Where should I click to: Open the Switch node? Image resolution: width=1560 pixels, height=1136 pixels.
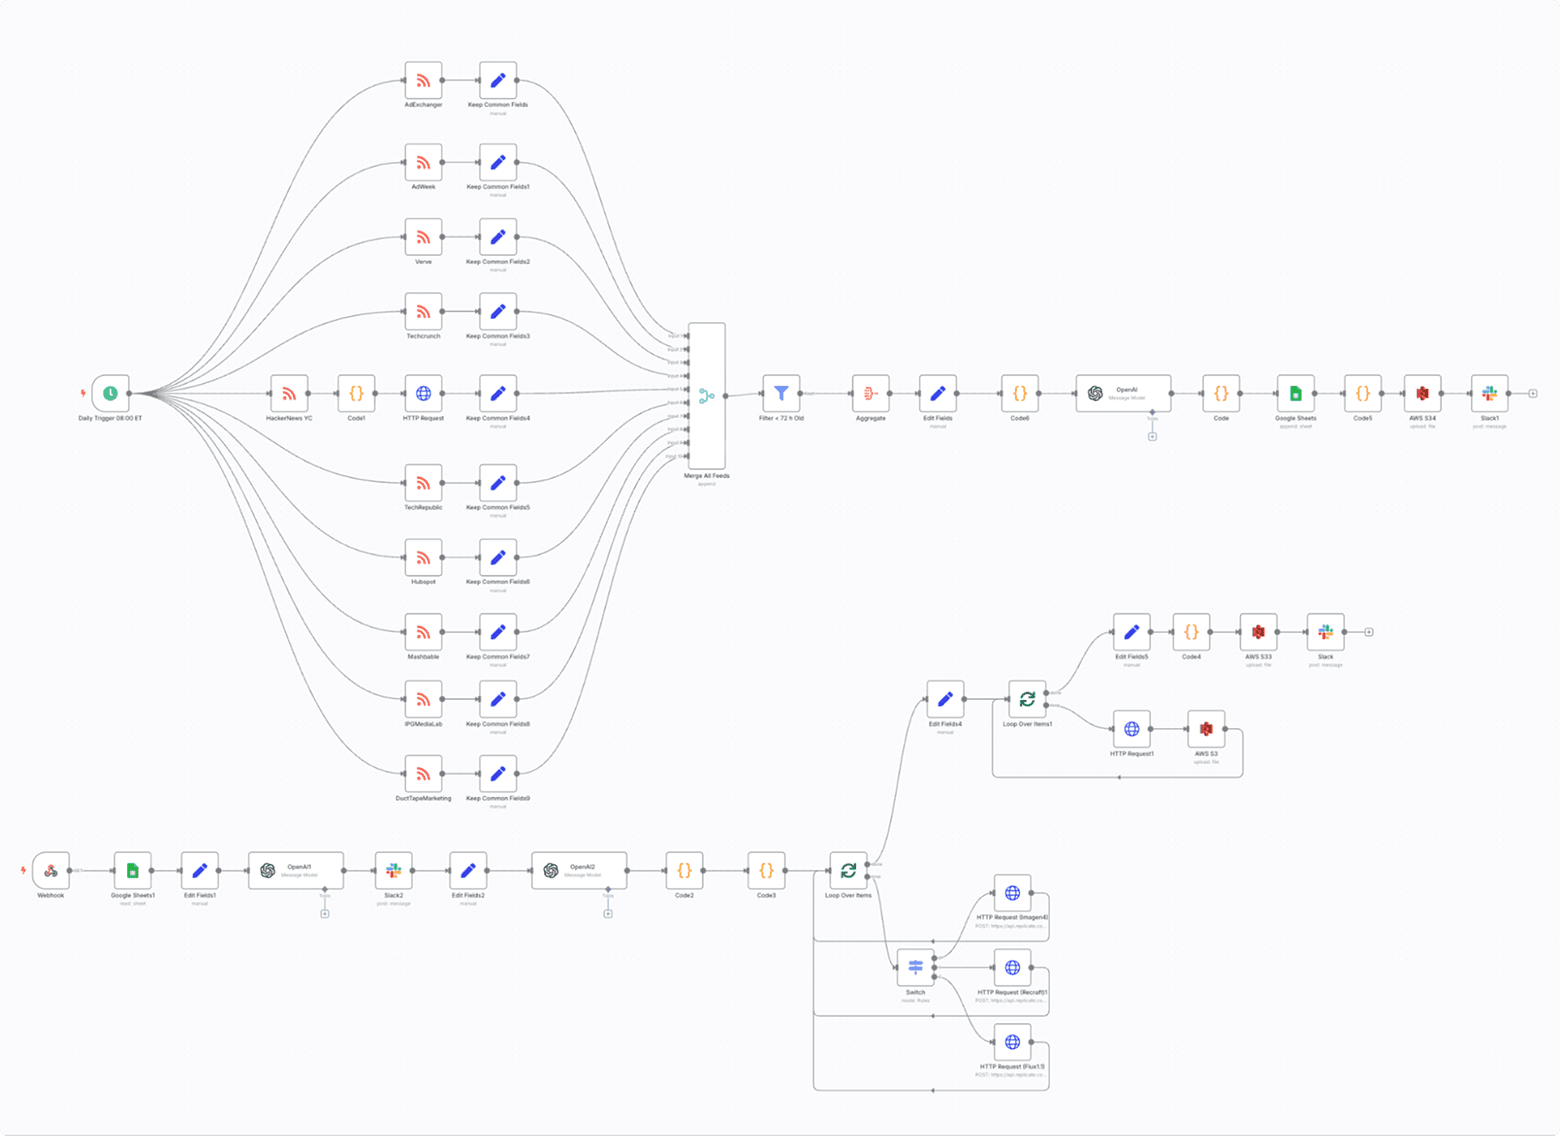[x=915, y=967]
